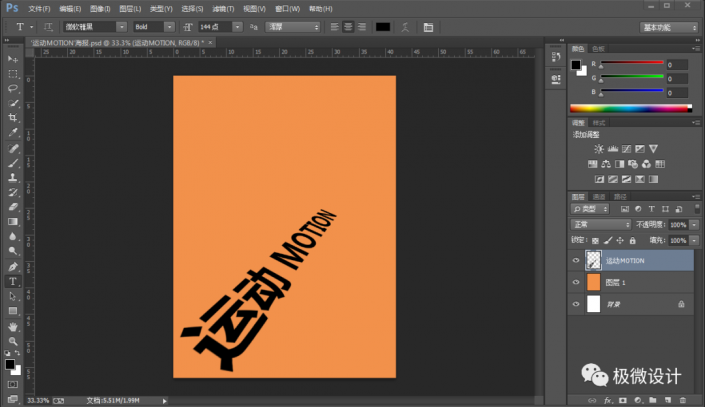Toggle Quick Mask mode icon

[13, 385]
